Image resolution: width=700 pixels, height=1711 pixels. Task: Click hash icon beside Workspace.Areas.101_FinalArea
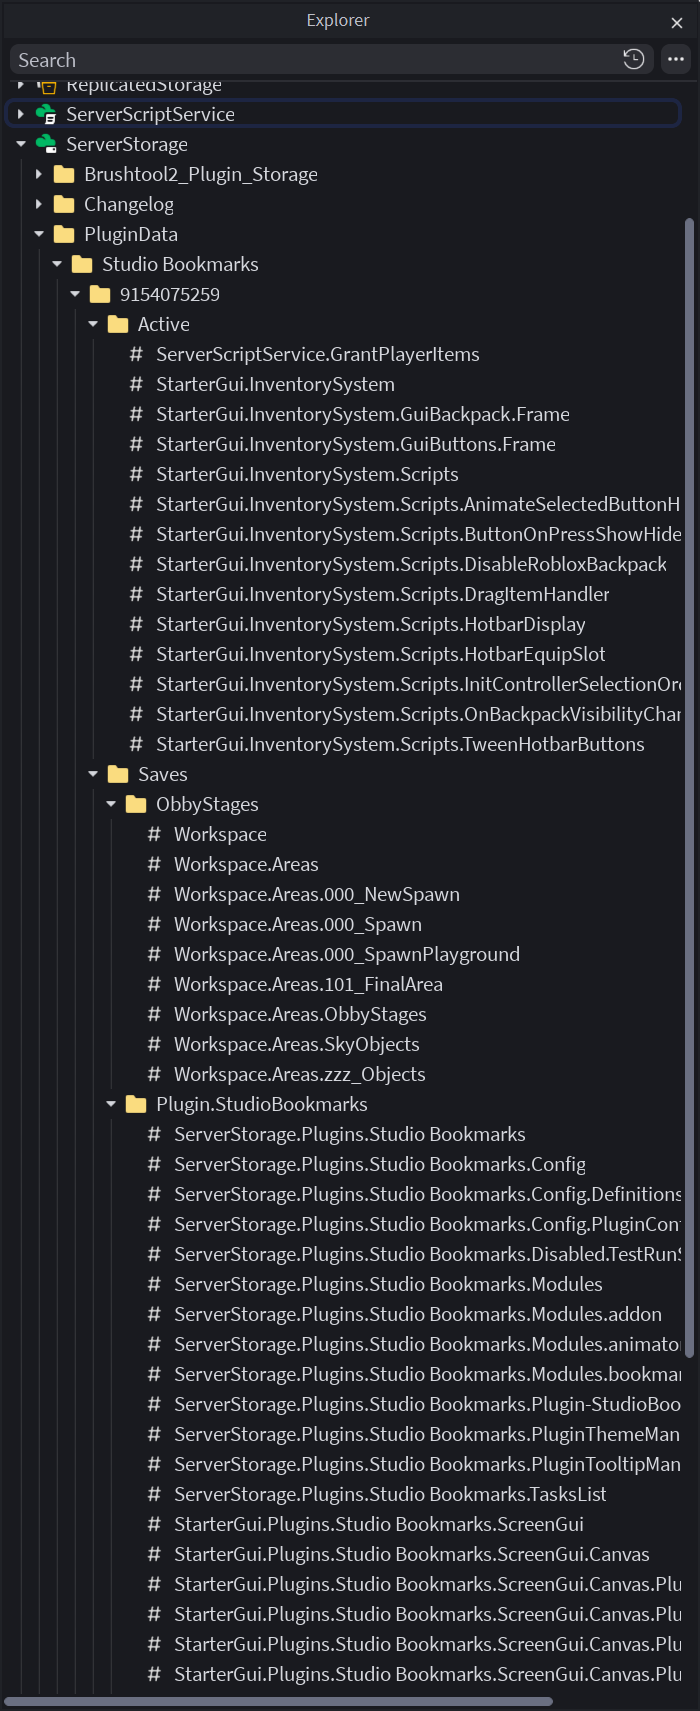154,984
